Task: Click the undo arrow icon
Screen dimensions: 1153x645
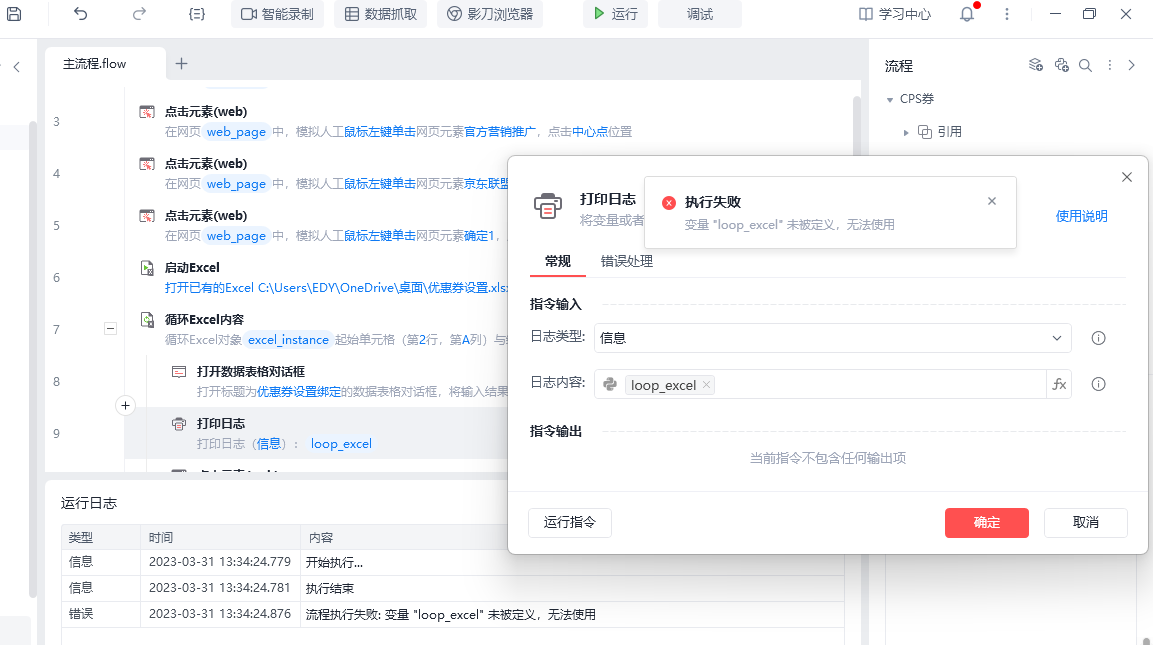Action: (x=81, y=14)
